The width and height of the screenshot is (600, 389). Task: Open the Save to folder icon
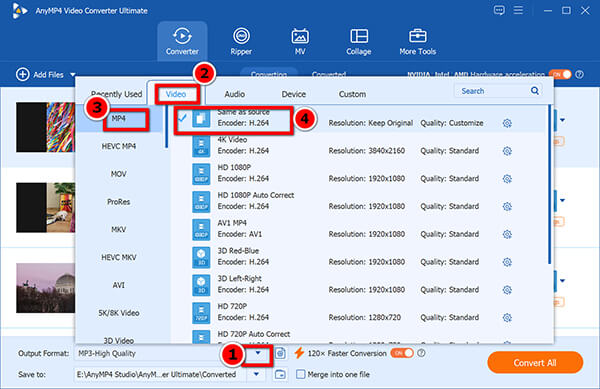coord(280,374)
